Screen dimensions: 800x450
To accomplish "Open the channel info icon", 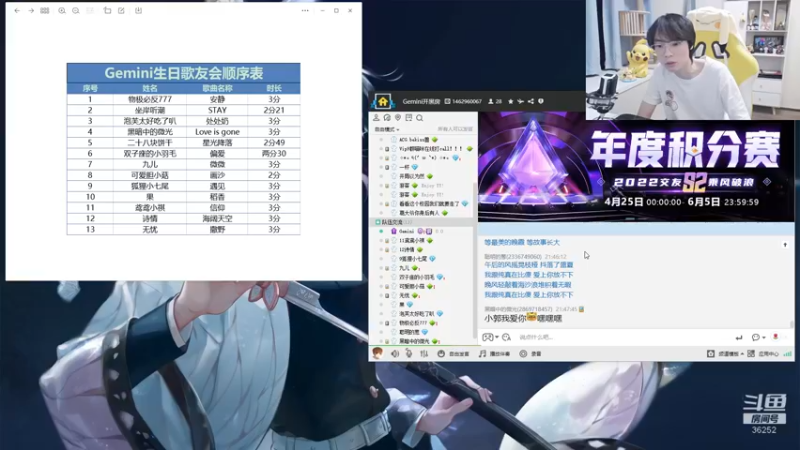I will (x=541, y=102).
